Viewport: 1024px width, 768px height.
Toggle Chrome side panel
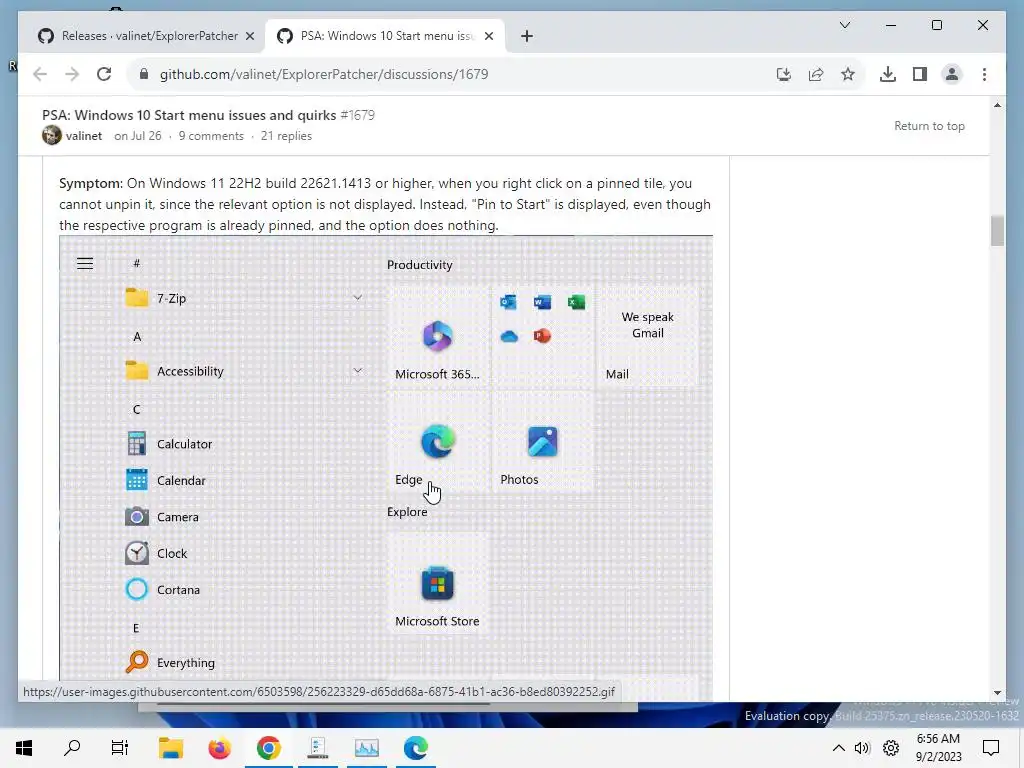[x=920, y=74]
